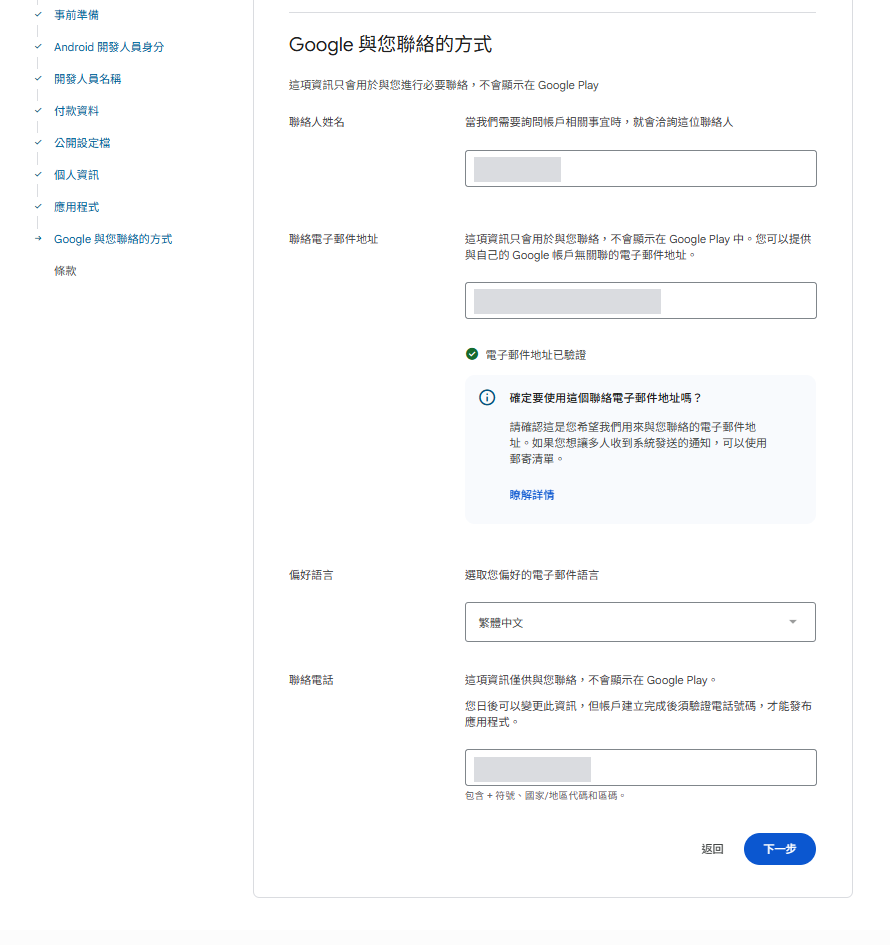Open the 付款資料 step

76,111
